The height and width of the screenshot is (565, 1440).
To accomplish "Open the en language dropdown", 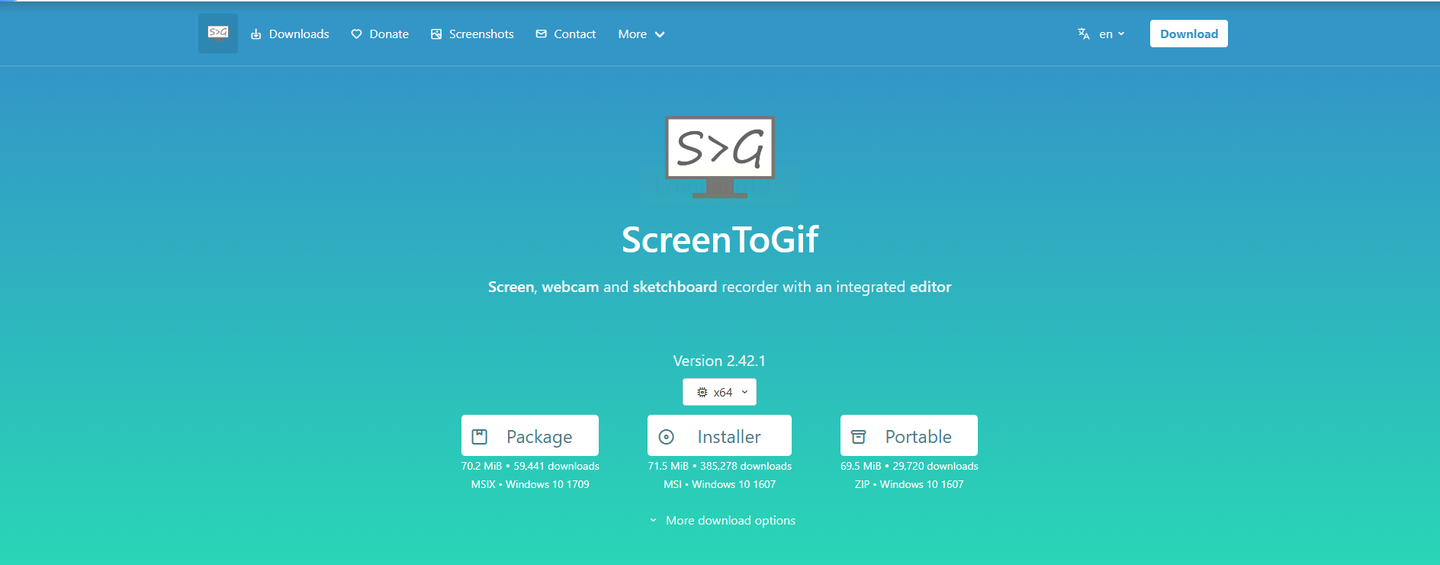I will coord(1111,34).
